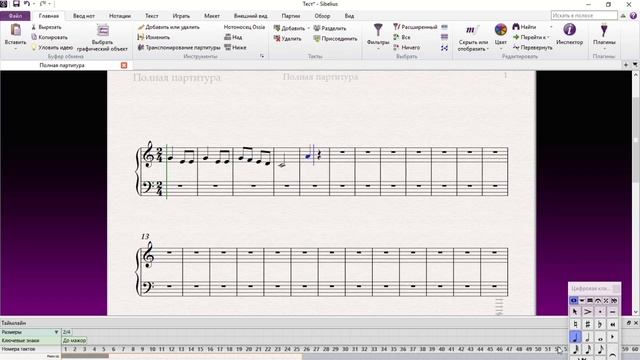Expand the Перейти к dropdown
Image resolution: width=640 pixels, height=360 pixels.
tap(548, 37)
